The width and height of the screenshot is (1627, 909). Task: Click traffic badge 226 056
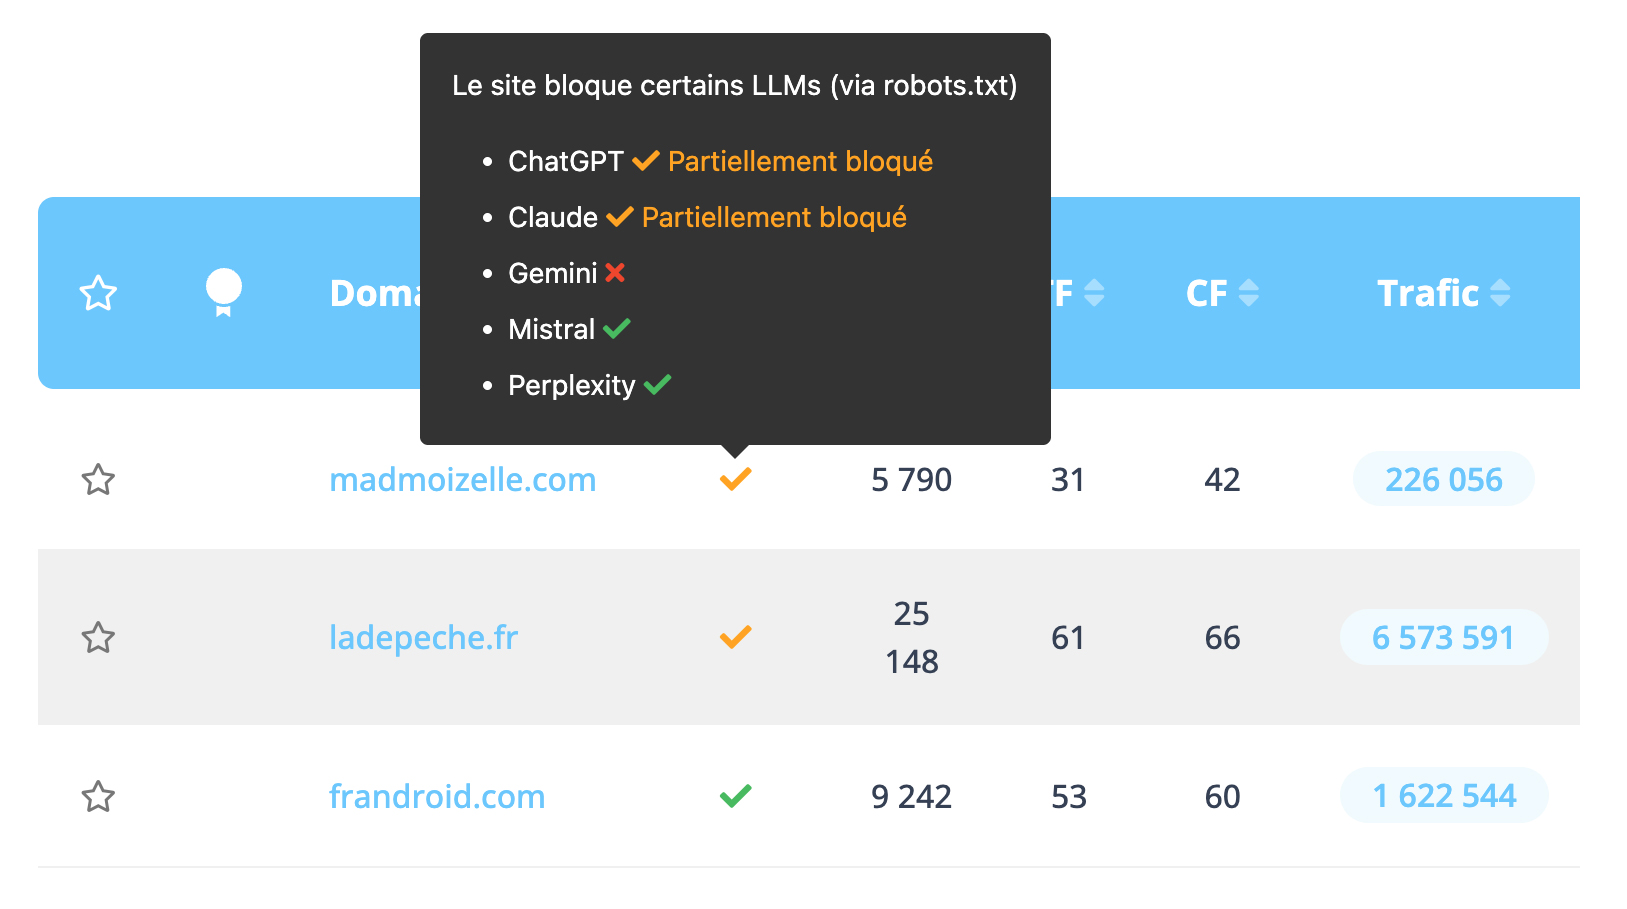(1443, 480)
